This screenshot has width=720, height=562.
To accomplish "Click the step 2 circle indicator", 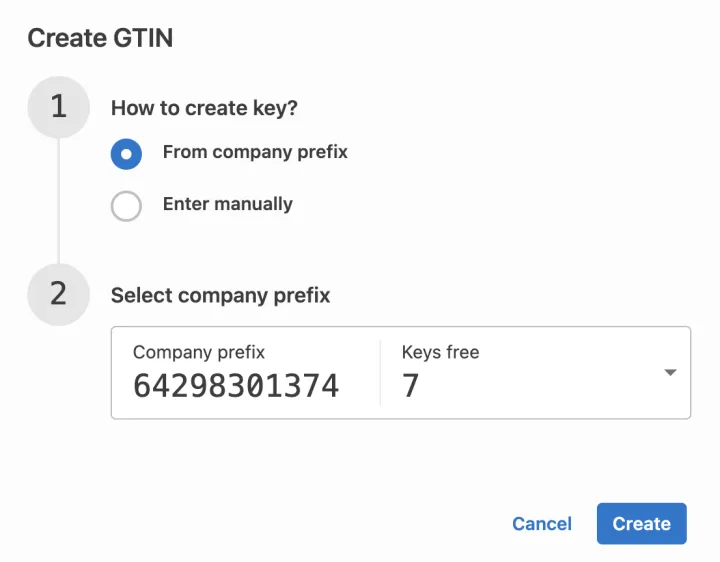I will click(59, 294).
